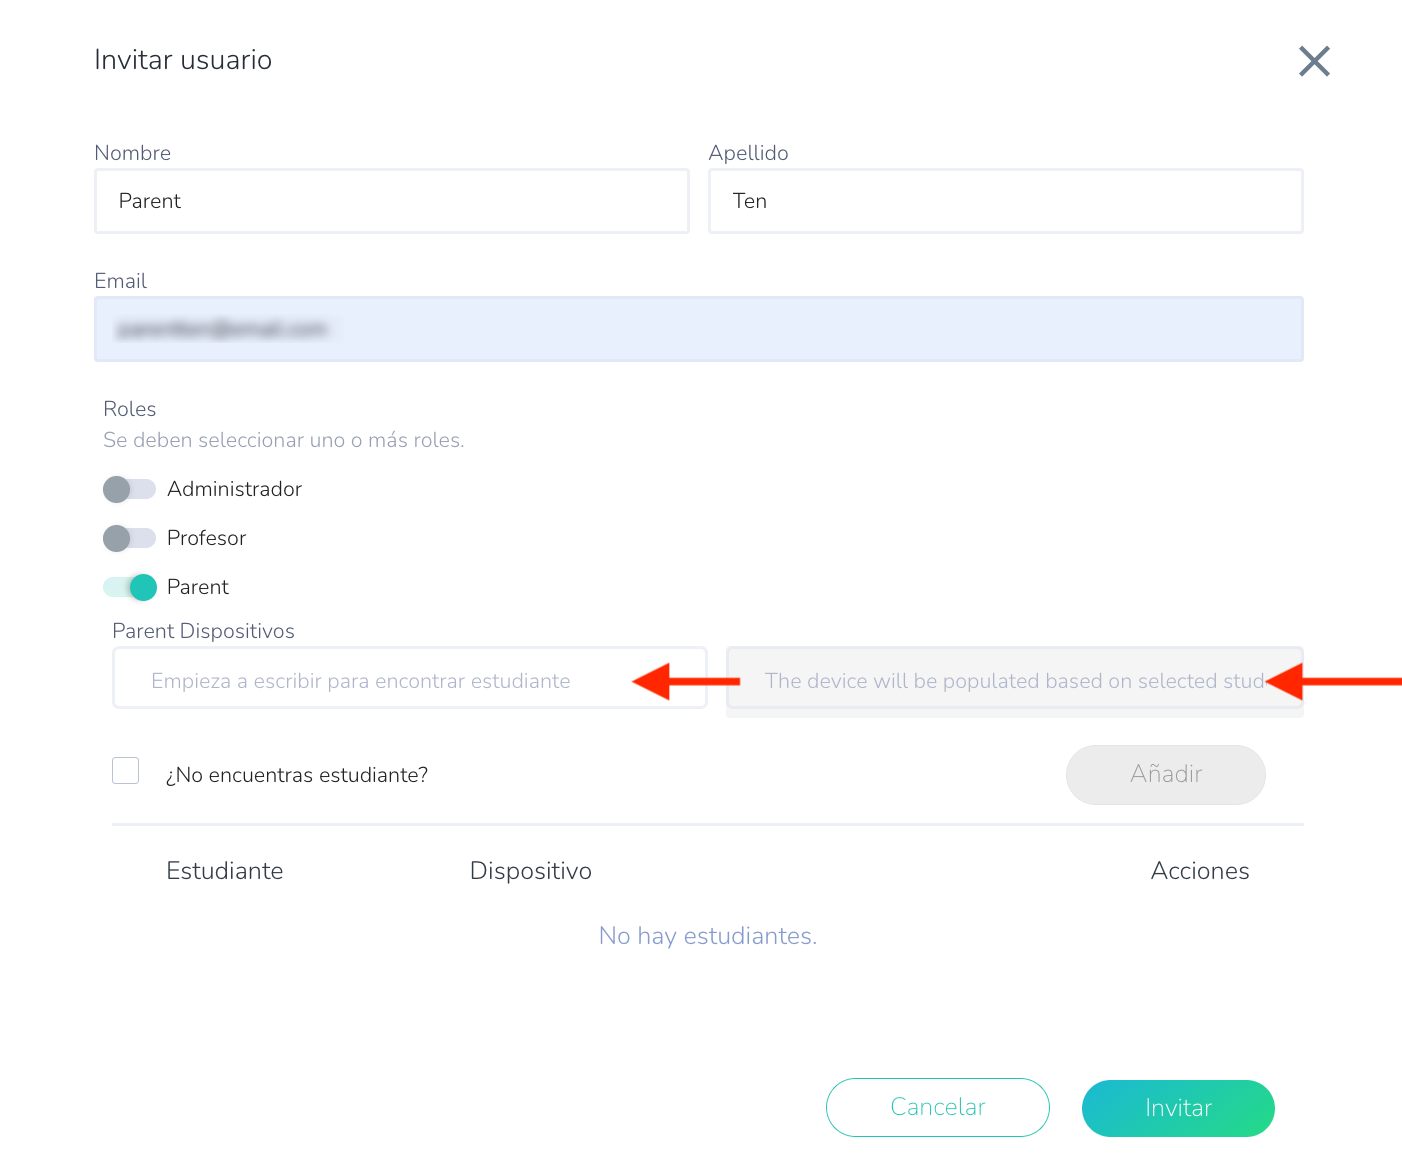Disable the Parent role toggle
1402x1176 pixels.
pos(130,587)
